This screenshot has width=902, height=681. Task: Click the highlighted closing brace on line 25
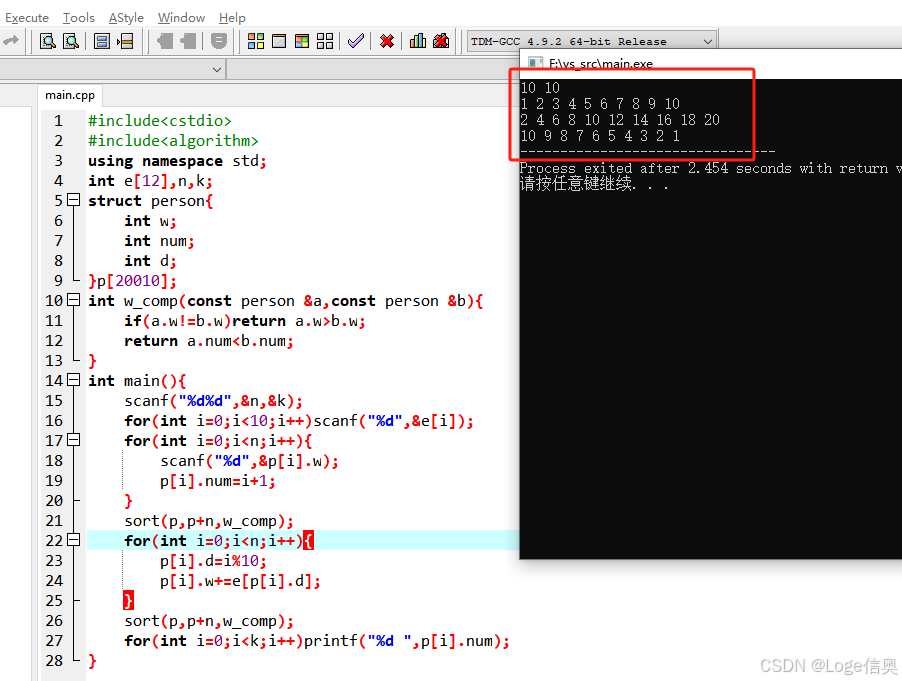coord(128,600)
